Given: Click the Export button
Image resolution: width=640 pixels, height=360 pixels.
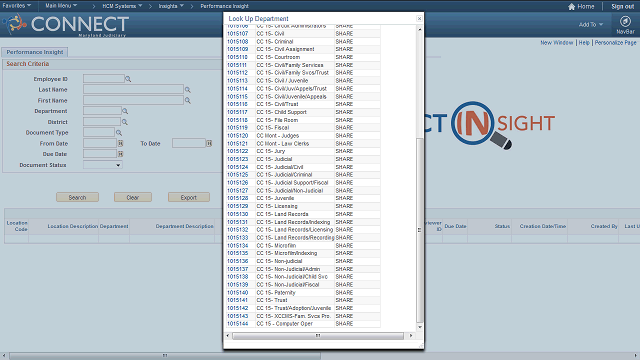Looking at the screenshot, I should tap(189, 198).
